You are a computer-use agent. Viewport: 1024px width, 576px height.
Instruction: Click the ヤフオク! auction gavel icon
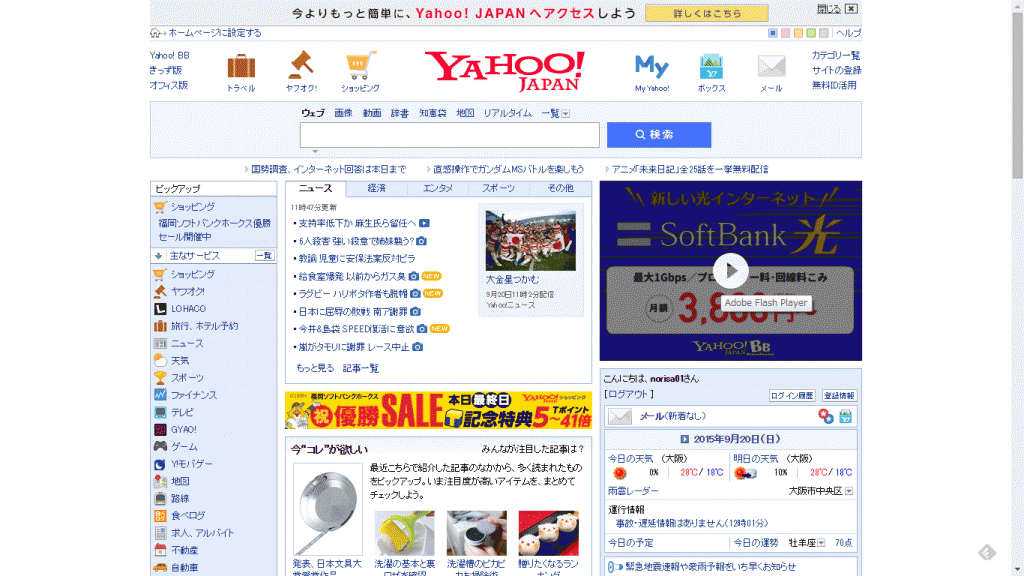[300, 66]
